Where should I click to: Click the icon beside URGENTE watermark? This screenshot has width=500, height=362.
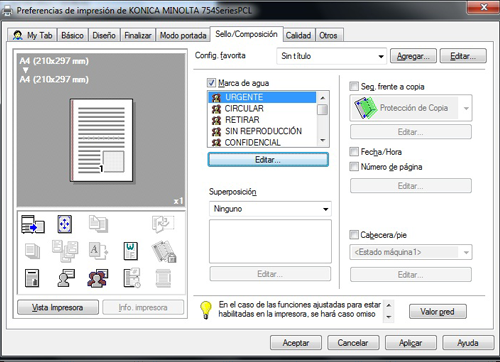tap(216, 97)
